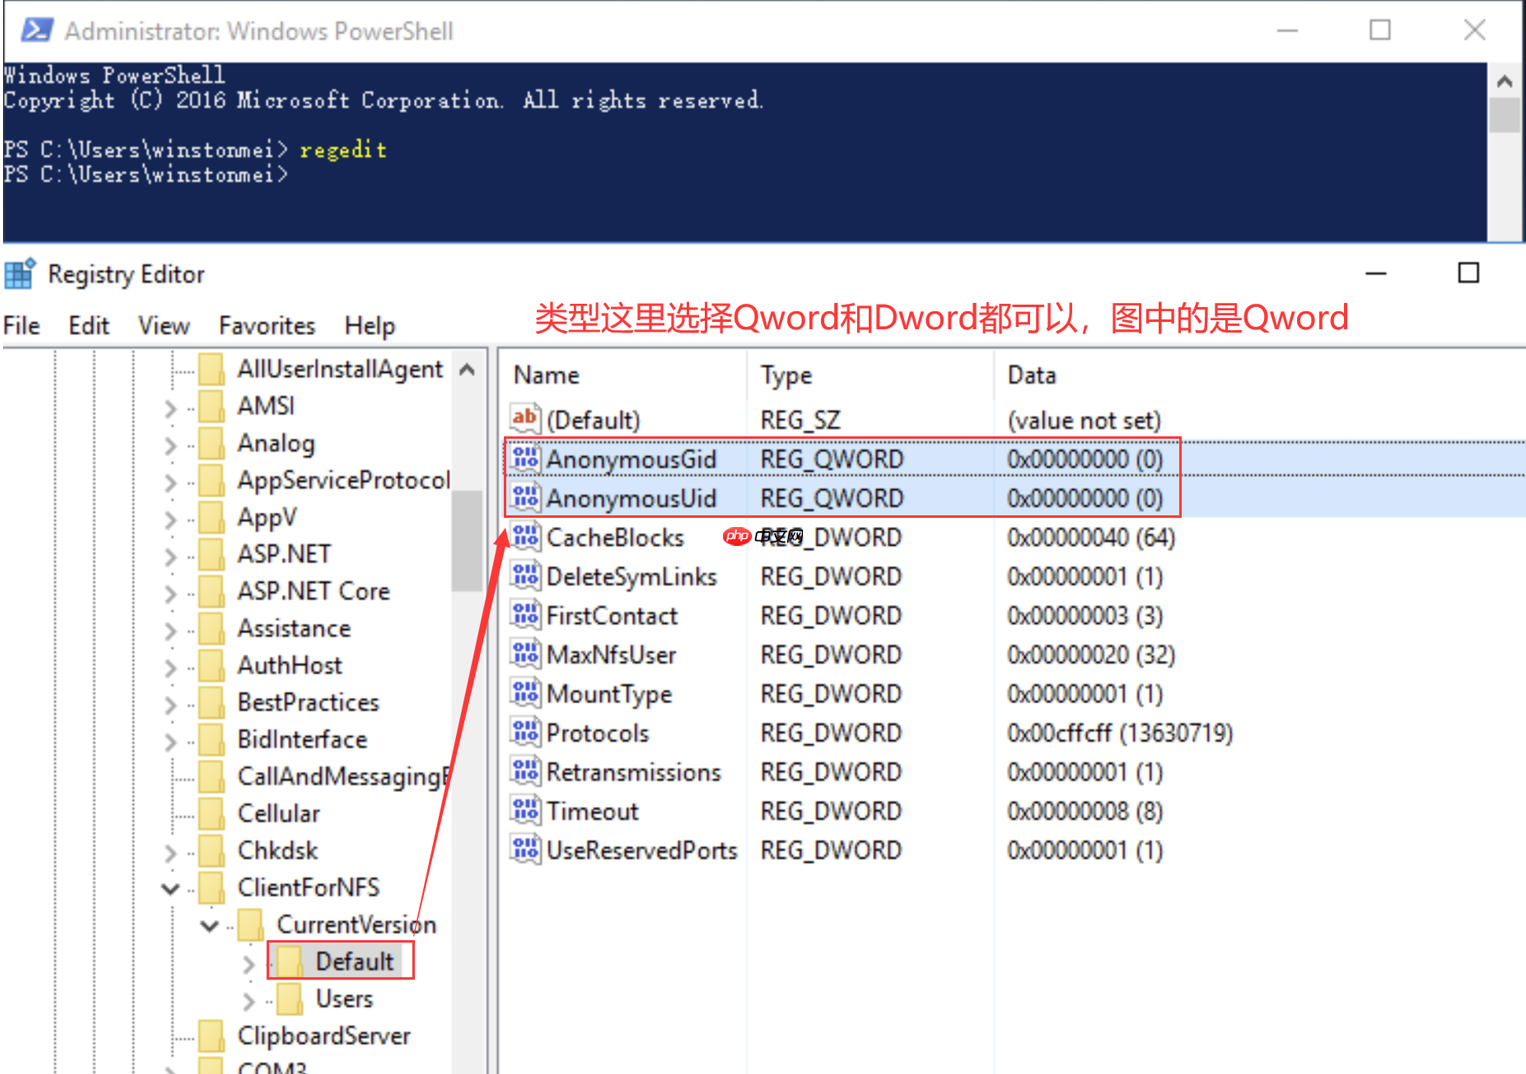1526x1074 pixels.
Task: Expand the Users subkey arrow
Action: (249, 1000)
